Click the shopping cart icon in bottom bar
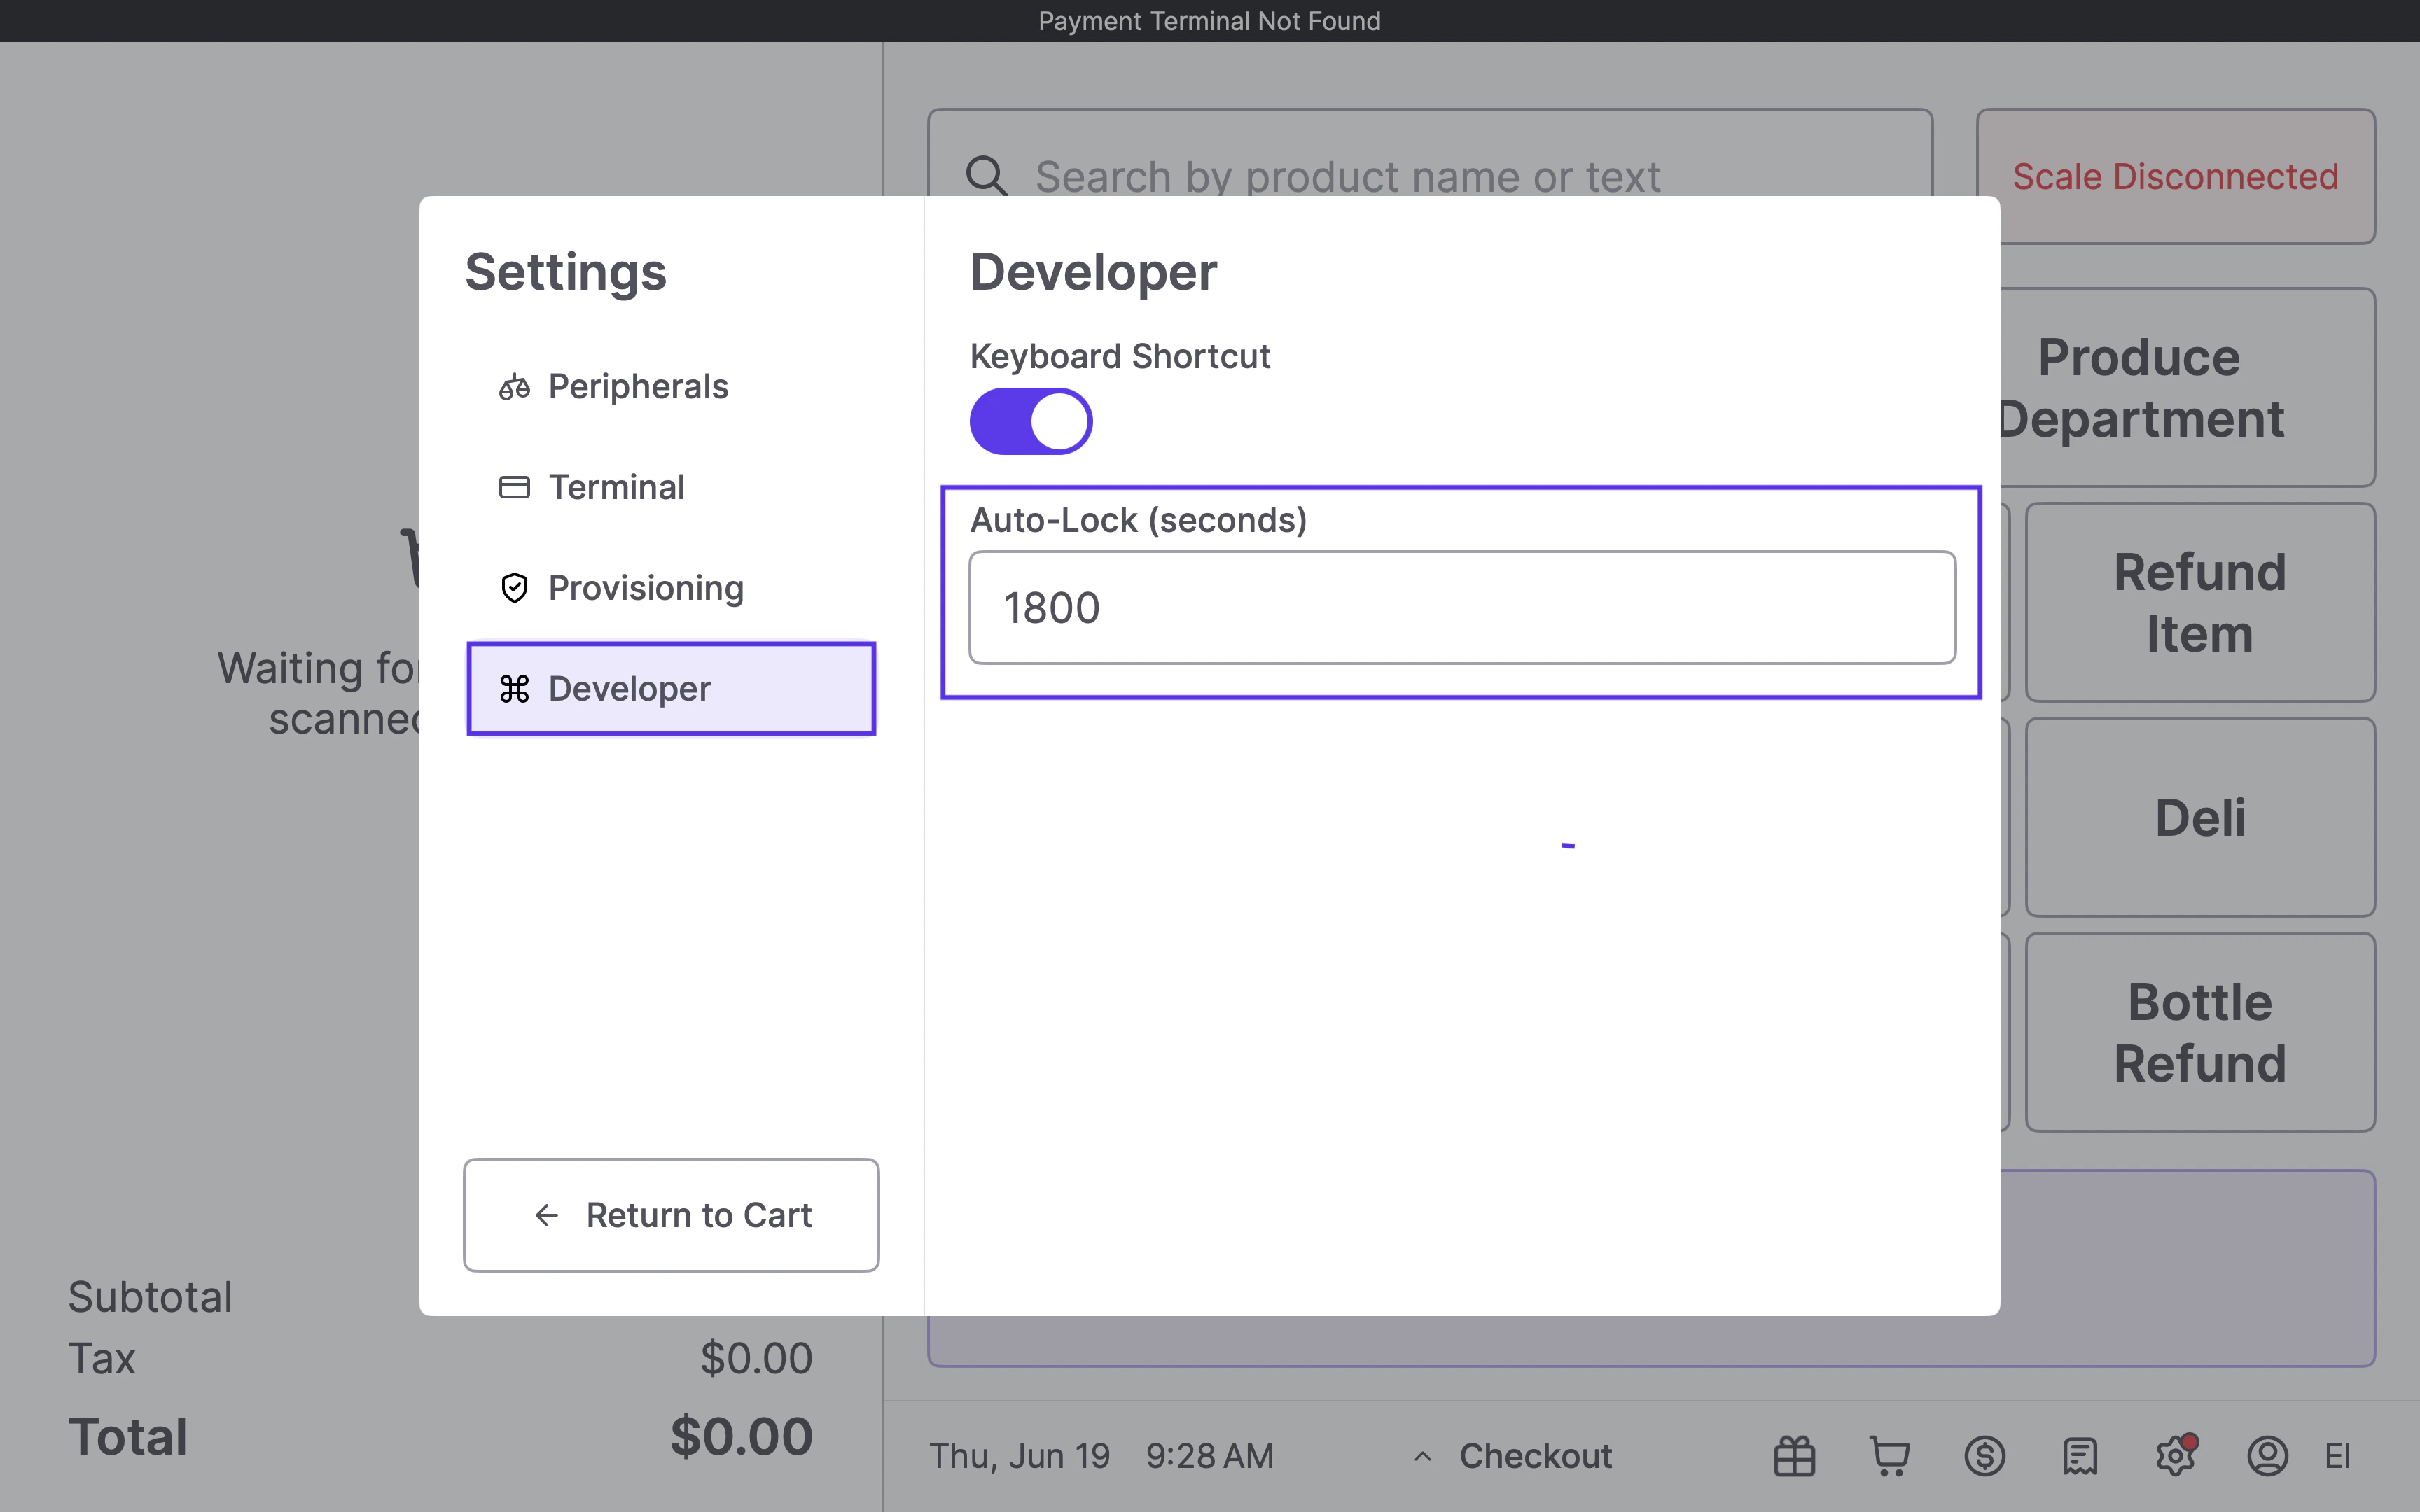2420x1512 pixels. 1888,1456
